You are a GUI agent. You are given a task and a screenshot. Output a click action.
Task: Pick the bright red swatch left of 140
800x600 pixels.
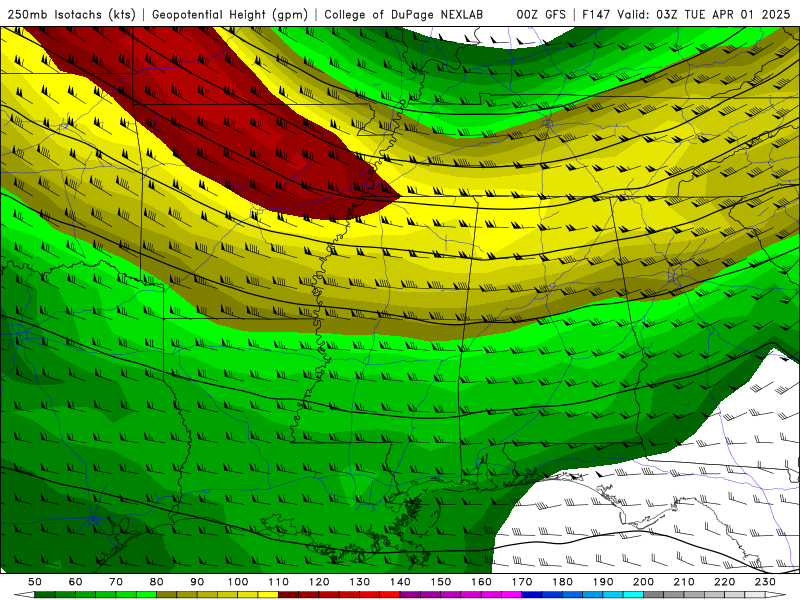click(390, 595)
